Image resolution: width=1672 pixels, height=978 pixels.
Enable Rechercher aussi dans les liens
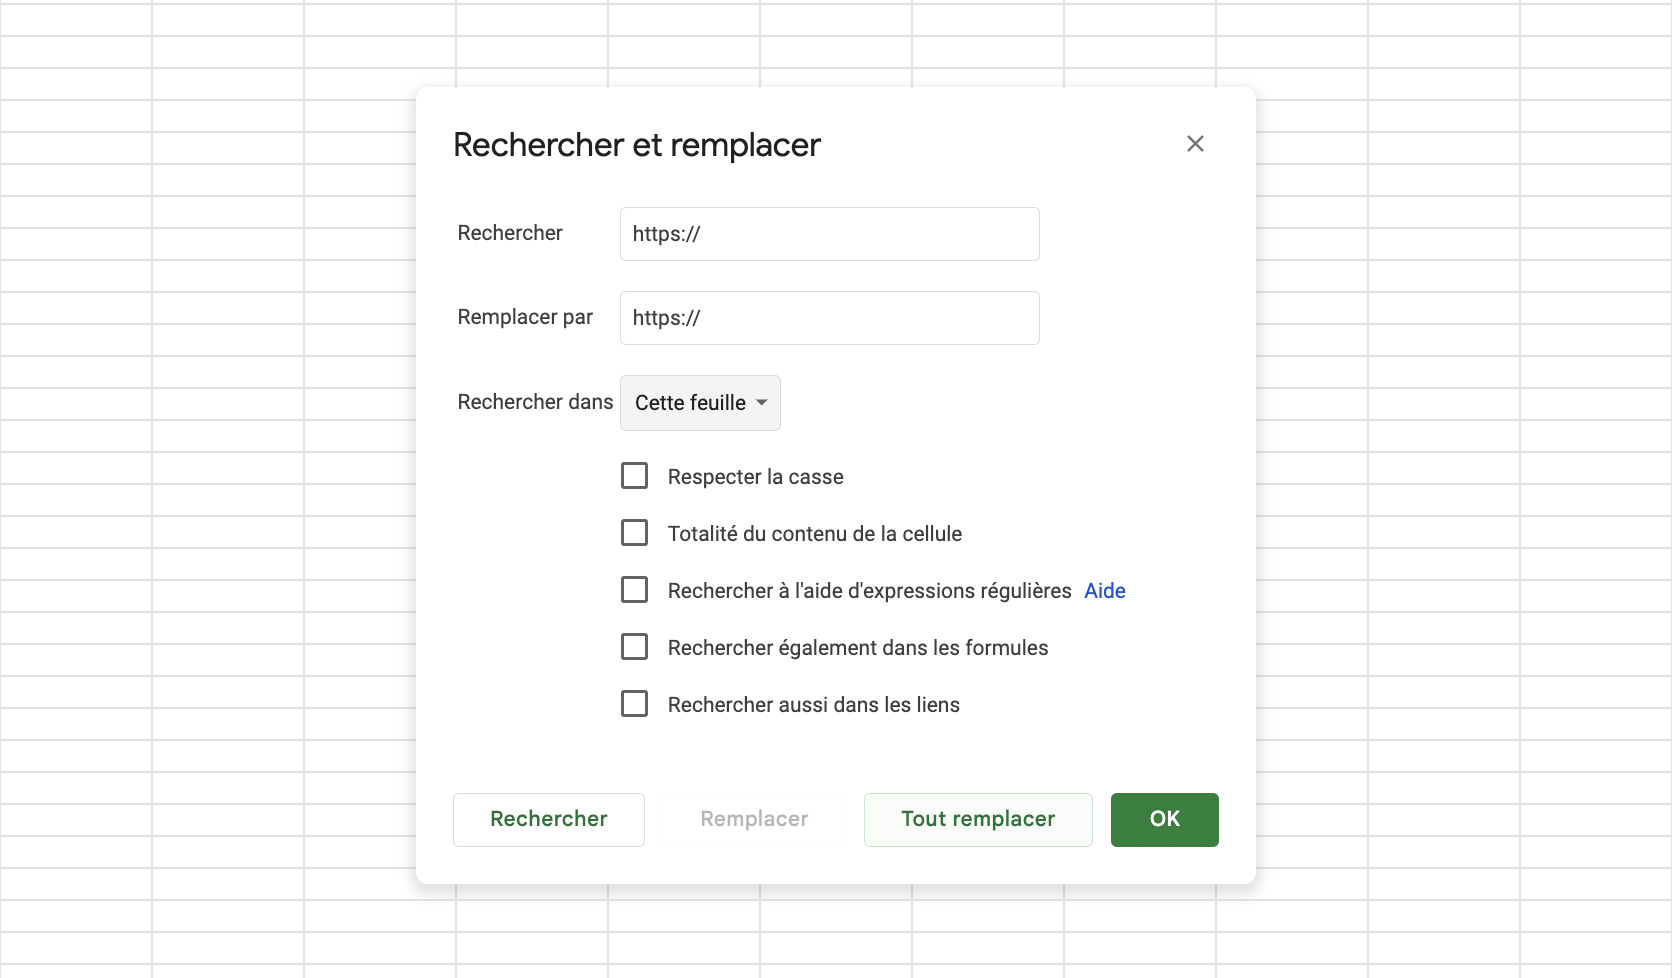click(635, 704)
